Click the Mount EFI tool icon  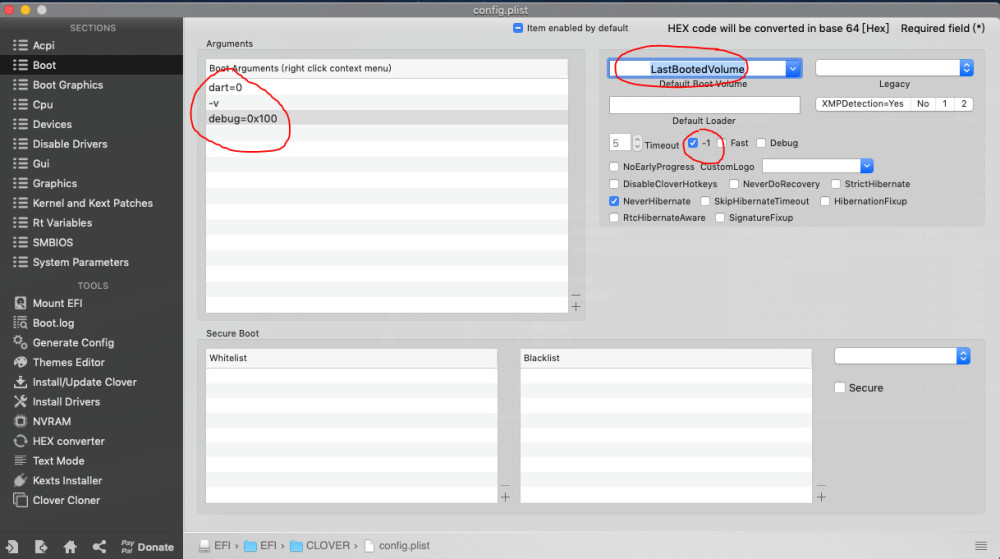[20, 303]
